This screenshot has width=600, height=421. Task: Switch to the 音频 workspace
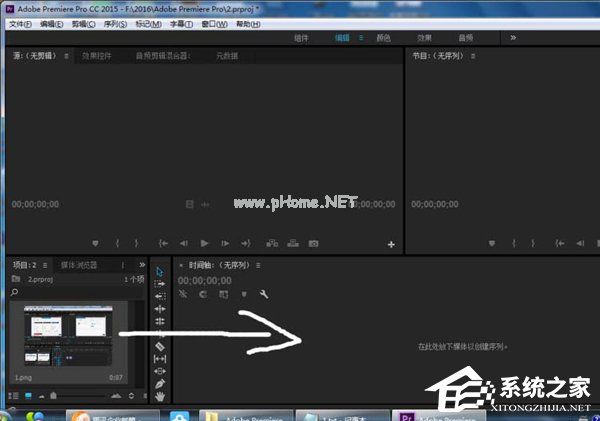pos(466,38)
